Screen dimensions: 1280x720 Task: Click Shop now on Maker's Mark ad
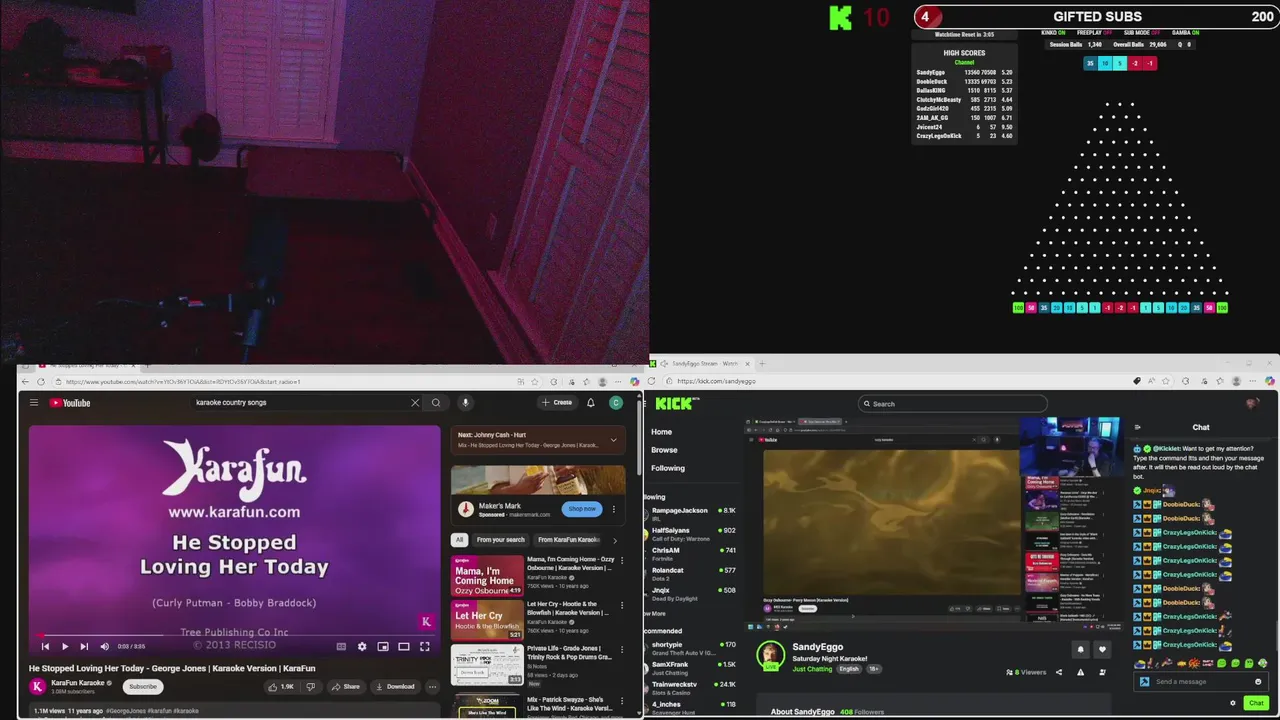tap(582, 509)
